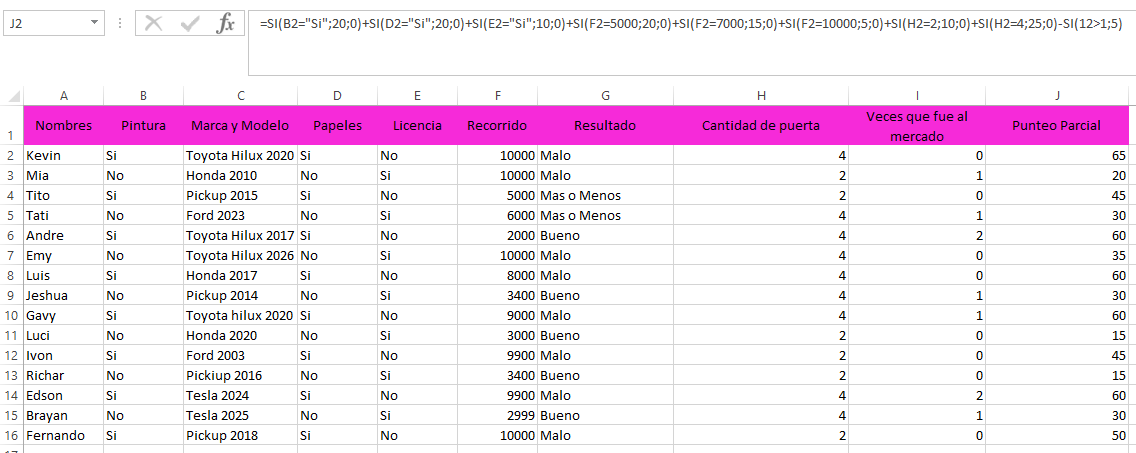1136x453 pixels.
Task: Select the "Tesla 2024" cell
Action: 240,395
